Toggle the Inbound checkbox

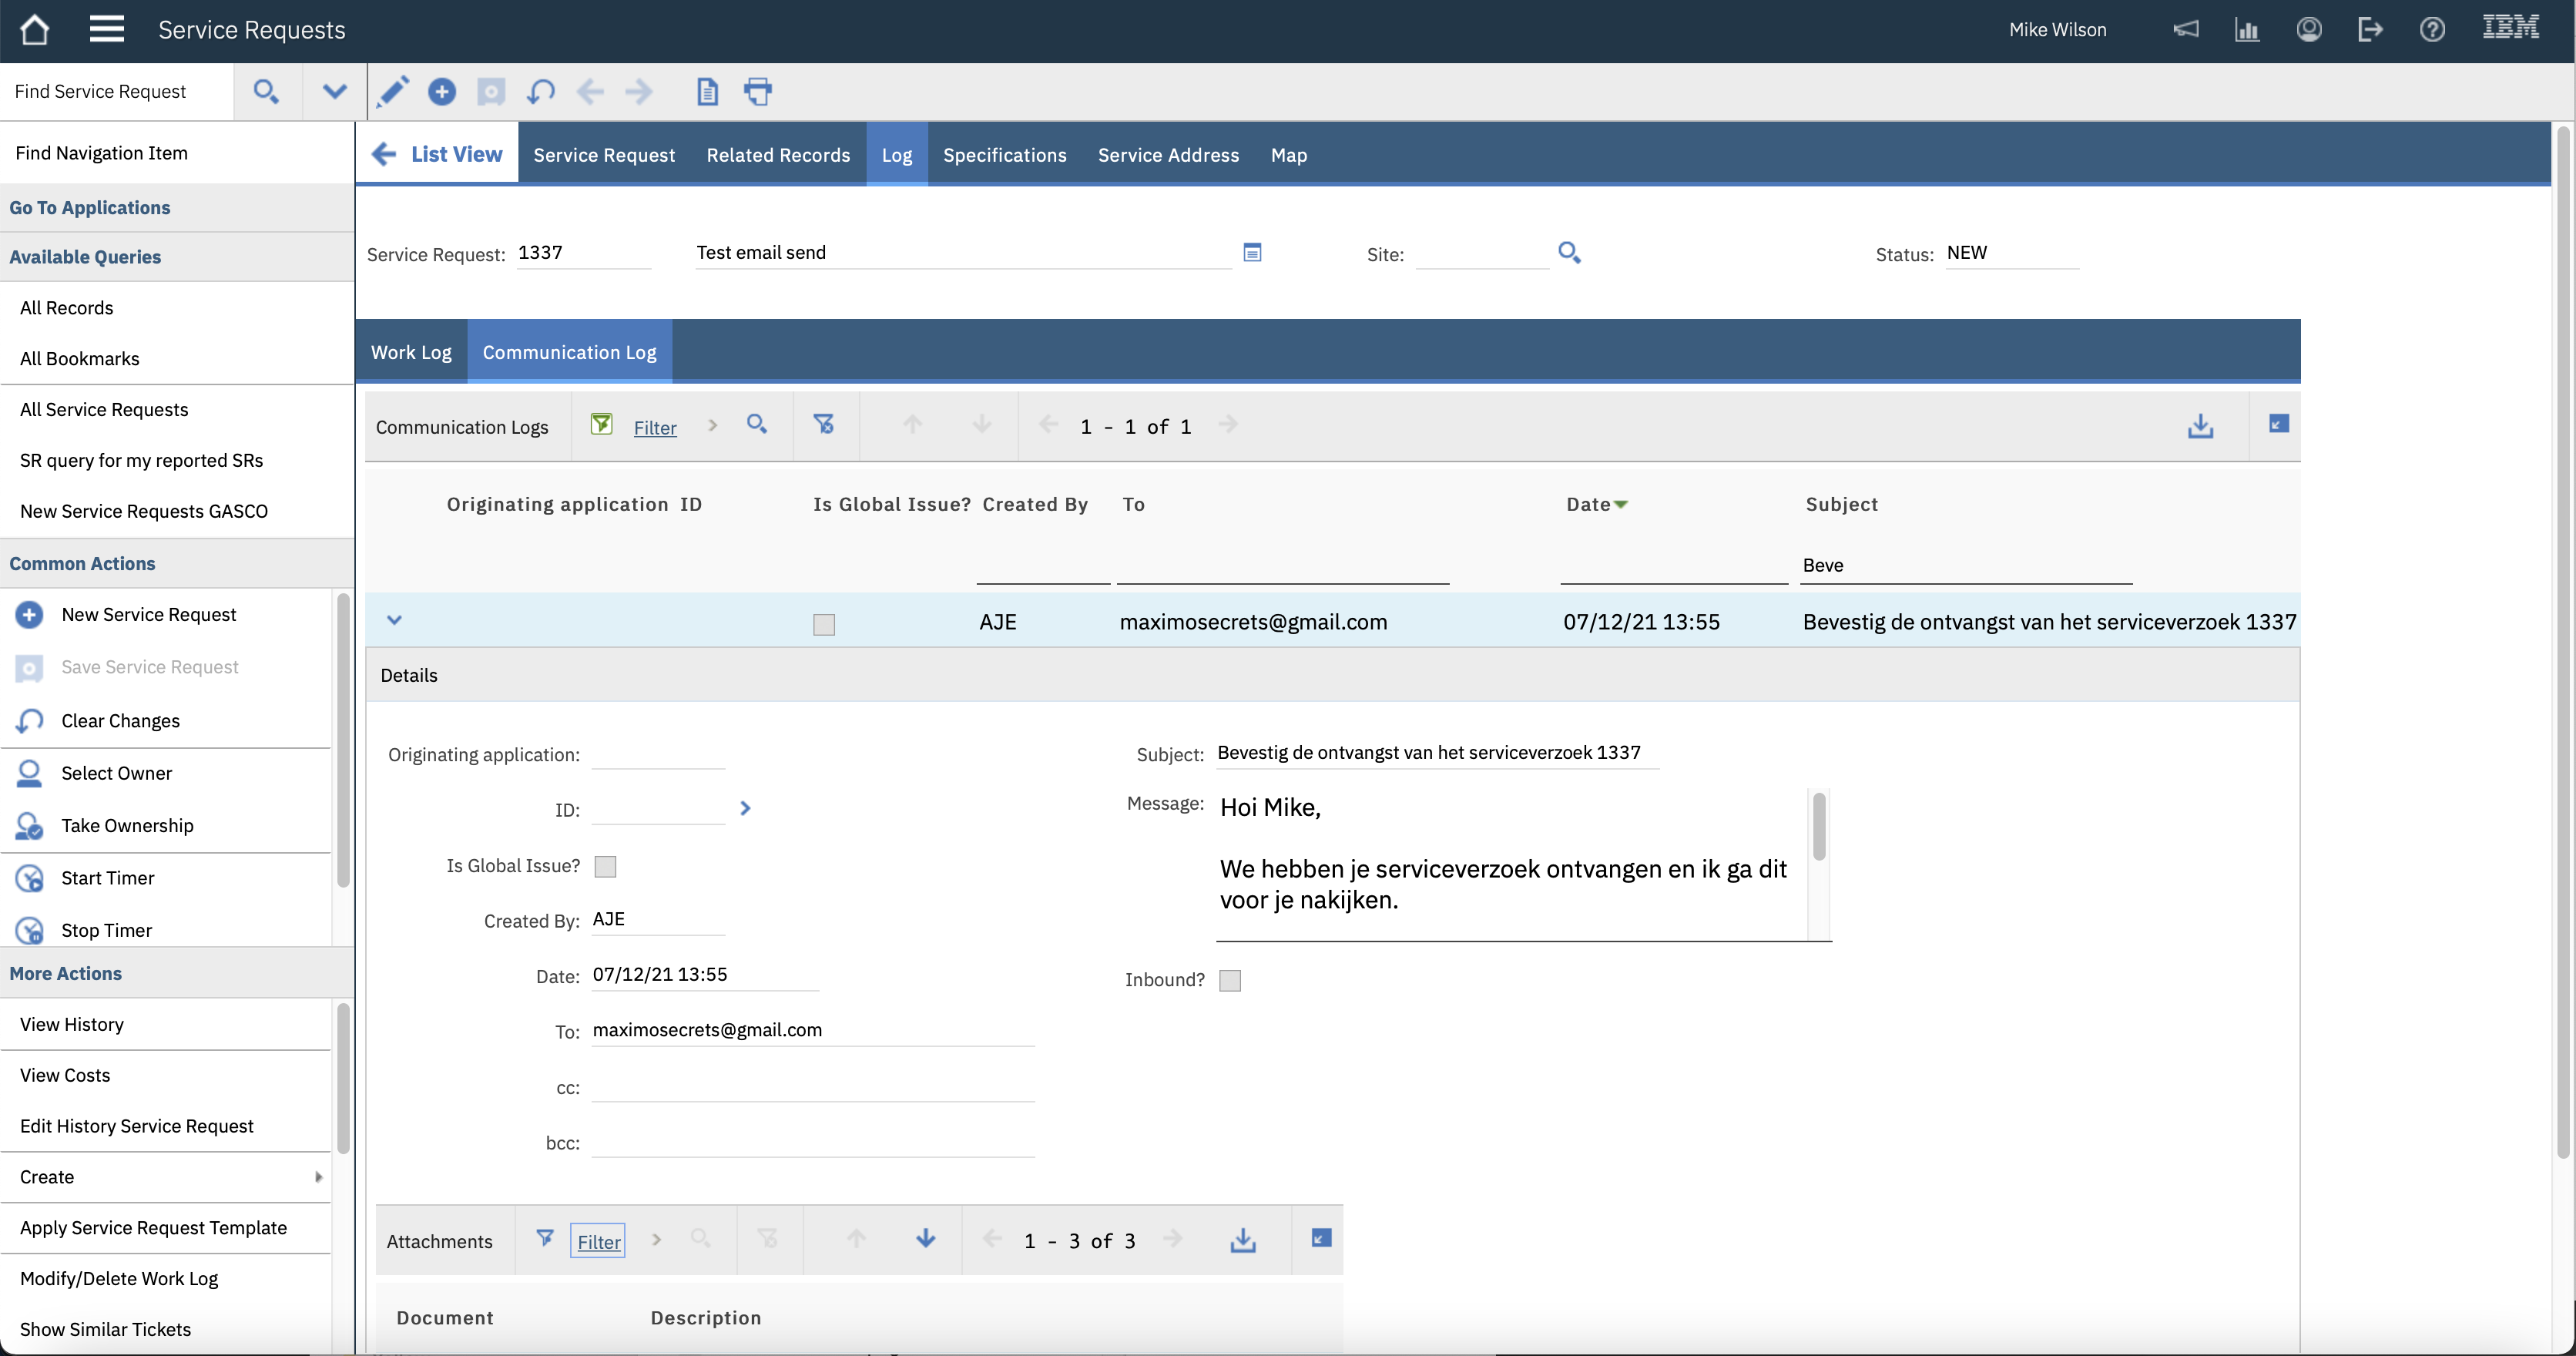point(1230,981)
